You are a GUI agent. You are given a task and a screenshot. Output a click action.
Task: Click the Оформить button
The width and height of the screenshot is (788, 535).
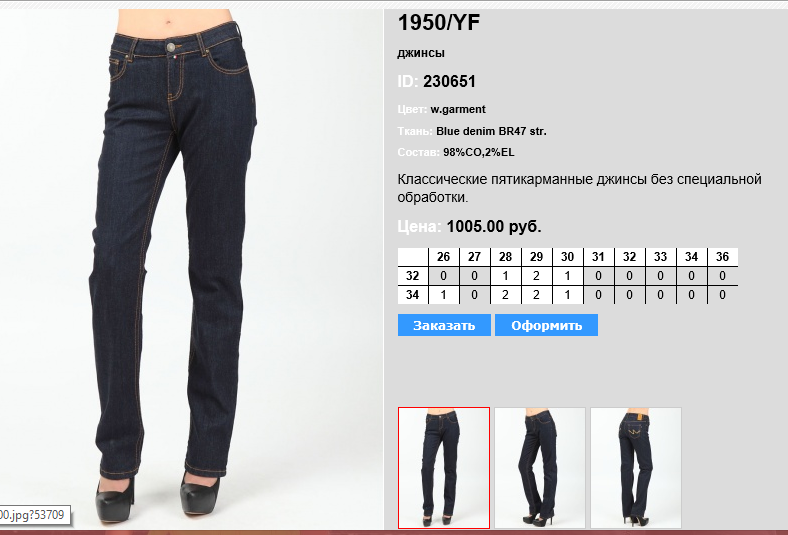(x=546, y=325)
